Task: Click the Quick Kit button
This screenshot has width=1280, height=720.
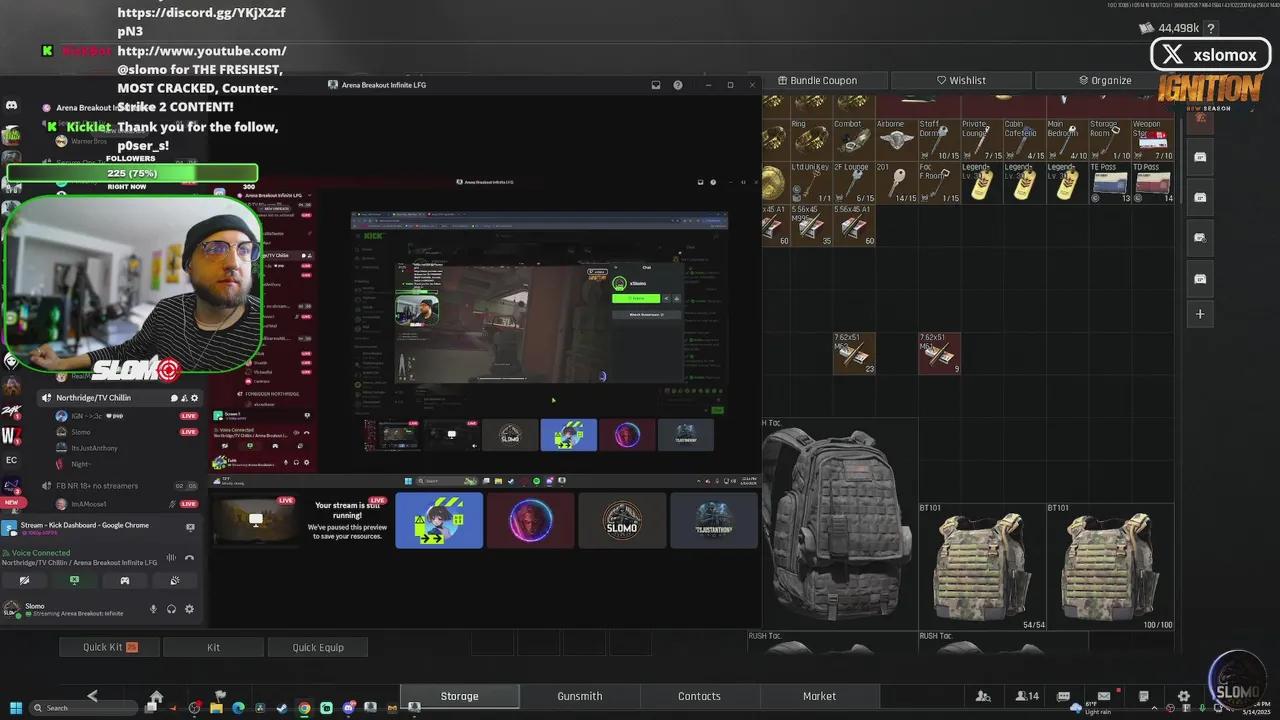Action: click(x=110, y=647)
